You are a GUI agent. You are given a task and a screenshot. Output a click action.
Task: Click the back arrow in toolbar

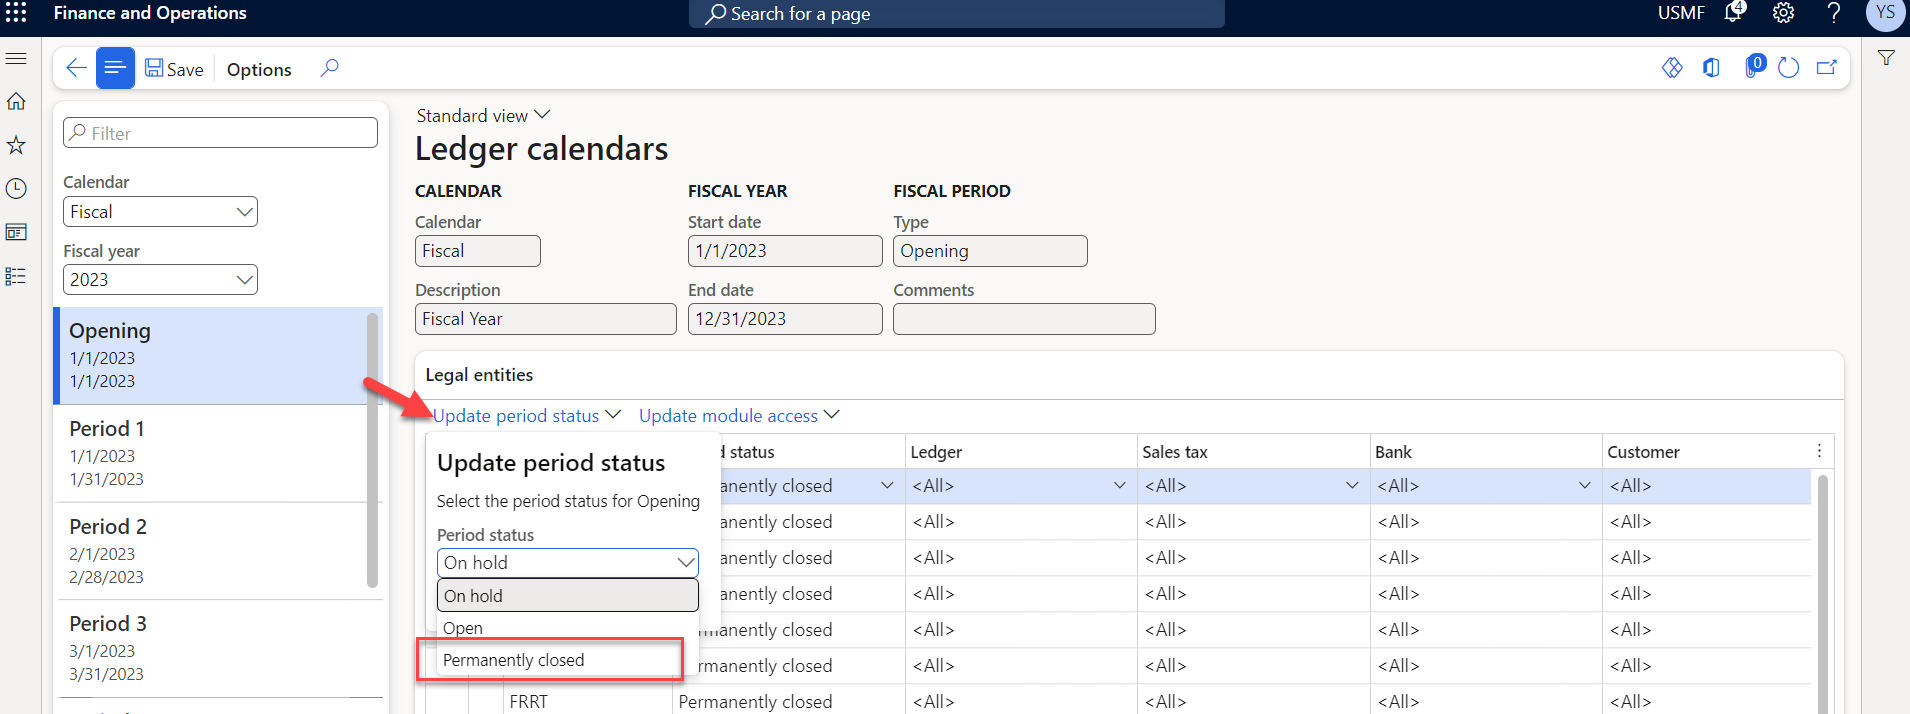tap(76, 68)
